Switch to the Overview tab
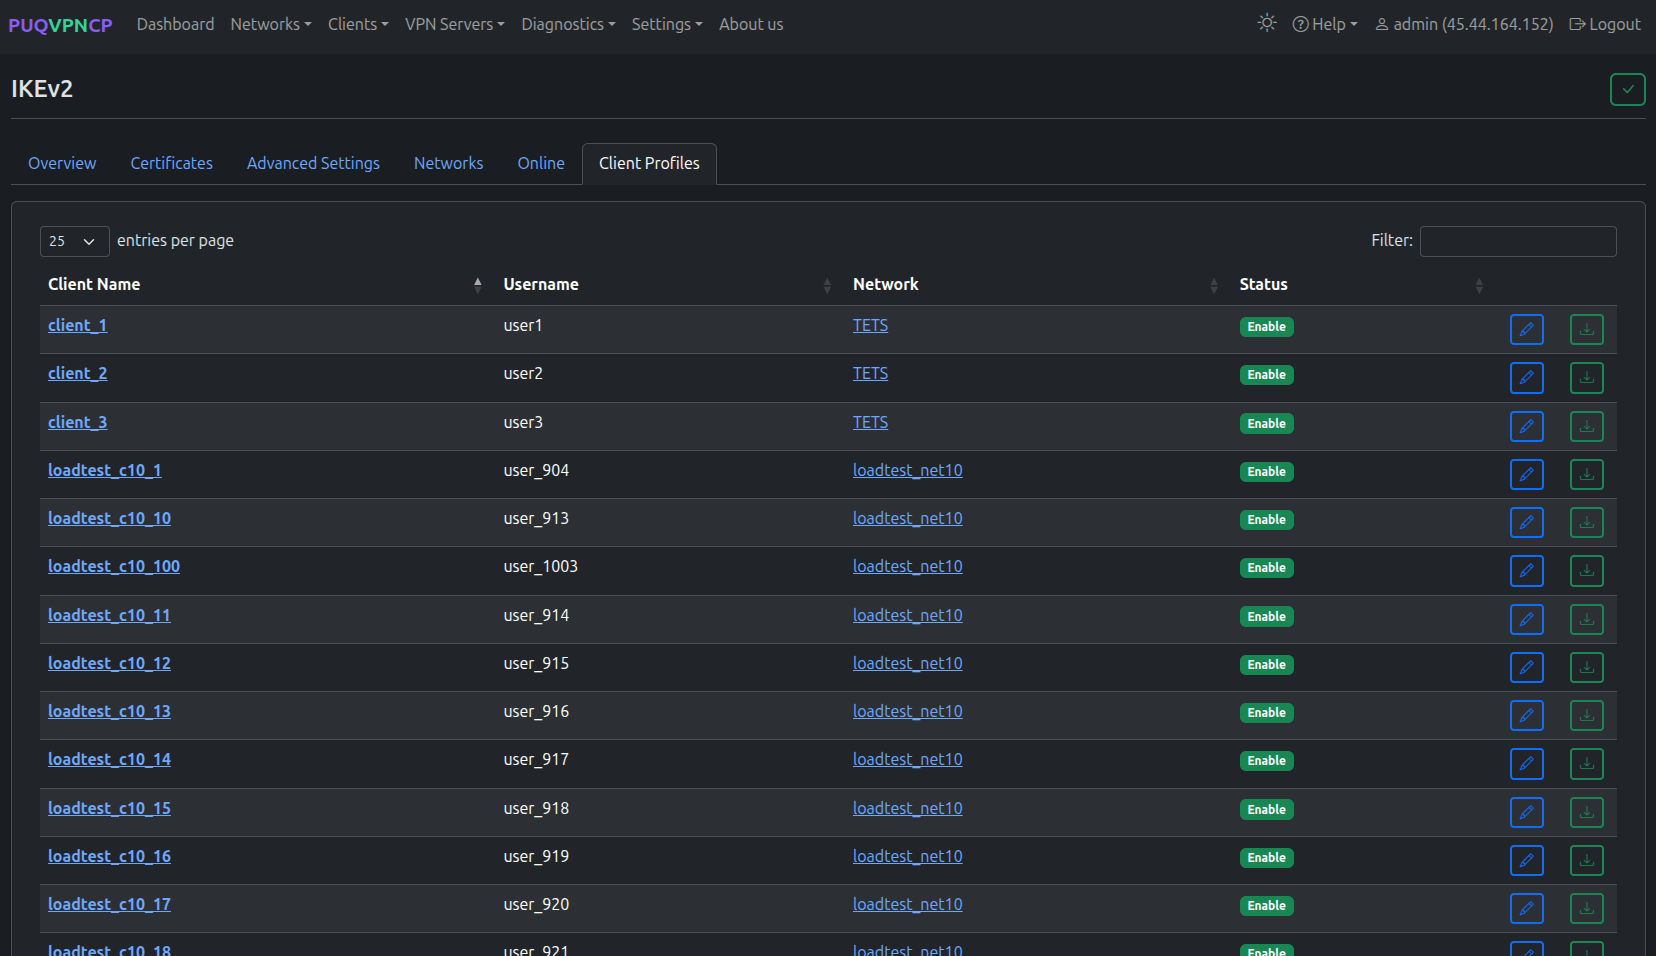The height and width of the screenshot is (956, 1656). tap(62, 163)
